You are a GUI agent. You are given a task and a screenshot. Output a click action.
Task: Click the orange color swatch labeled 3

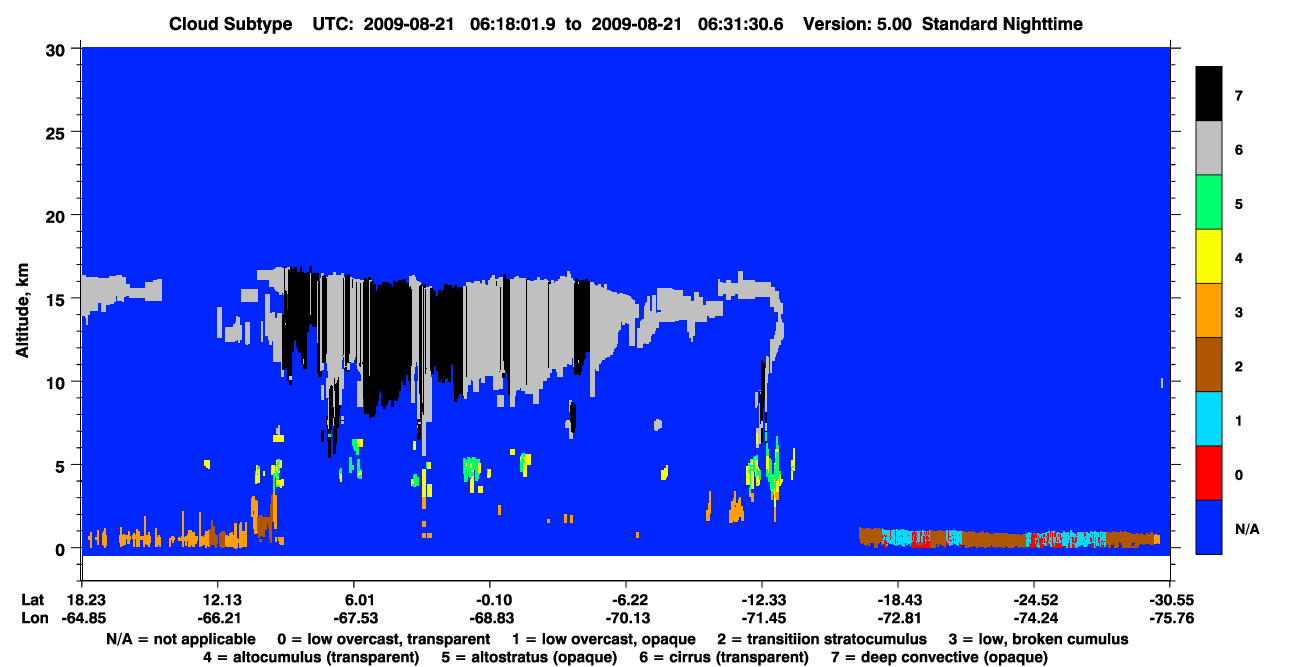1209,311
